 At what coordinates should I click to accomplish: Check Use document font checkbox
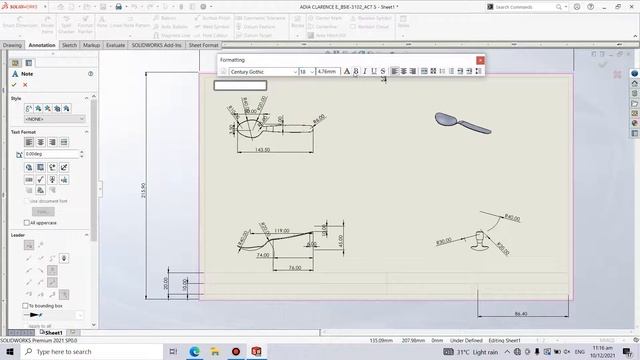click(27, 201)
